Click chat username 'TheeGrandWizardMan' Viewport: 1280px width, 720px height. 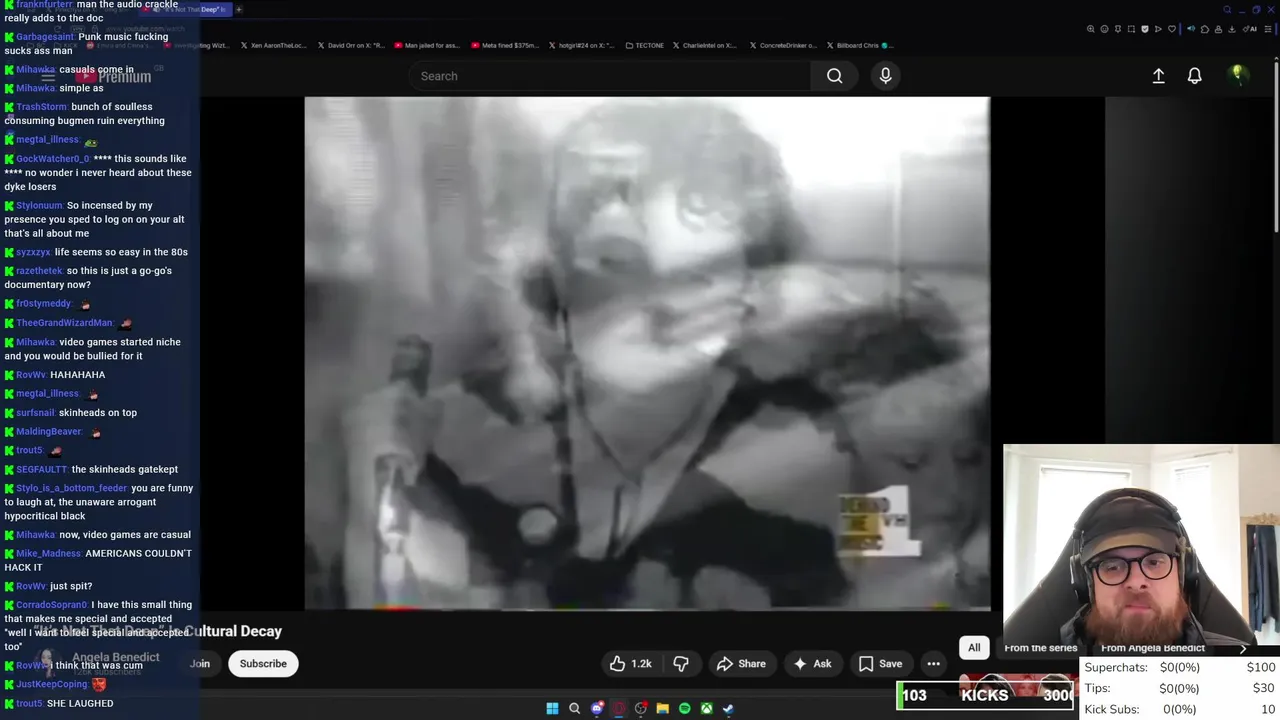pyautogui.click(x=64, y=323)
